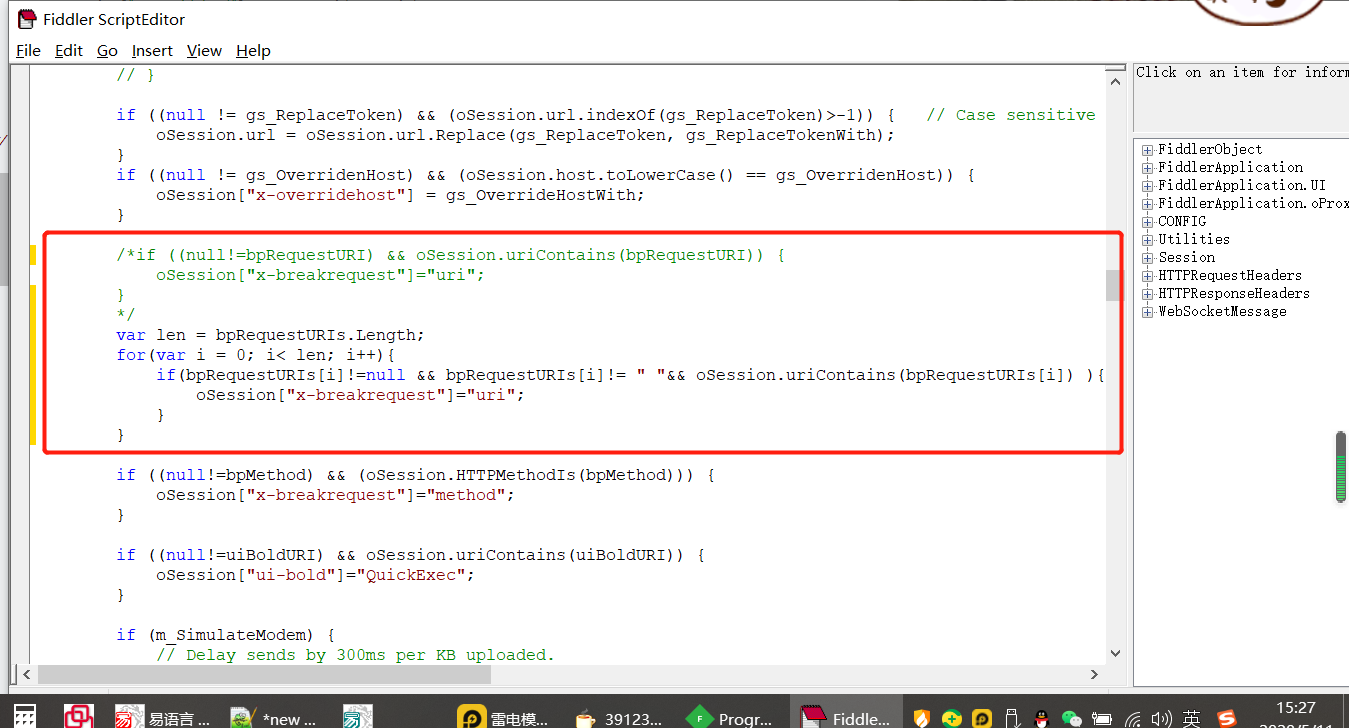Screen dimensions: 1349x728
Task: Expand the FiddlerObject tree node
Action: [x=1146, y=149]
